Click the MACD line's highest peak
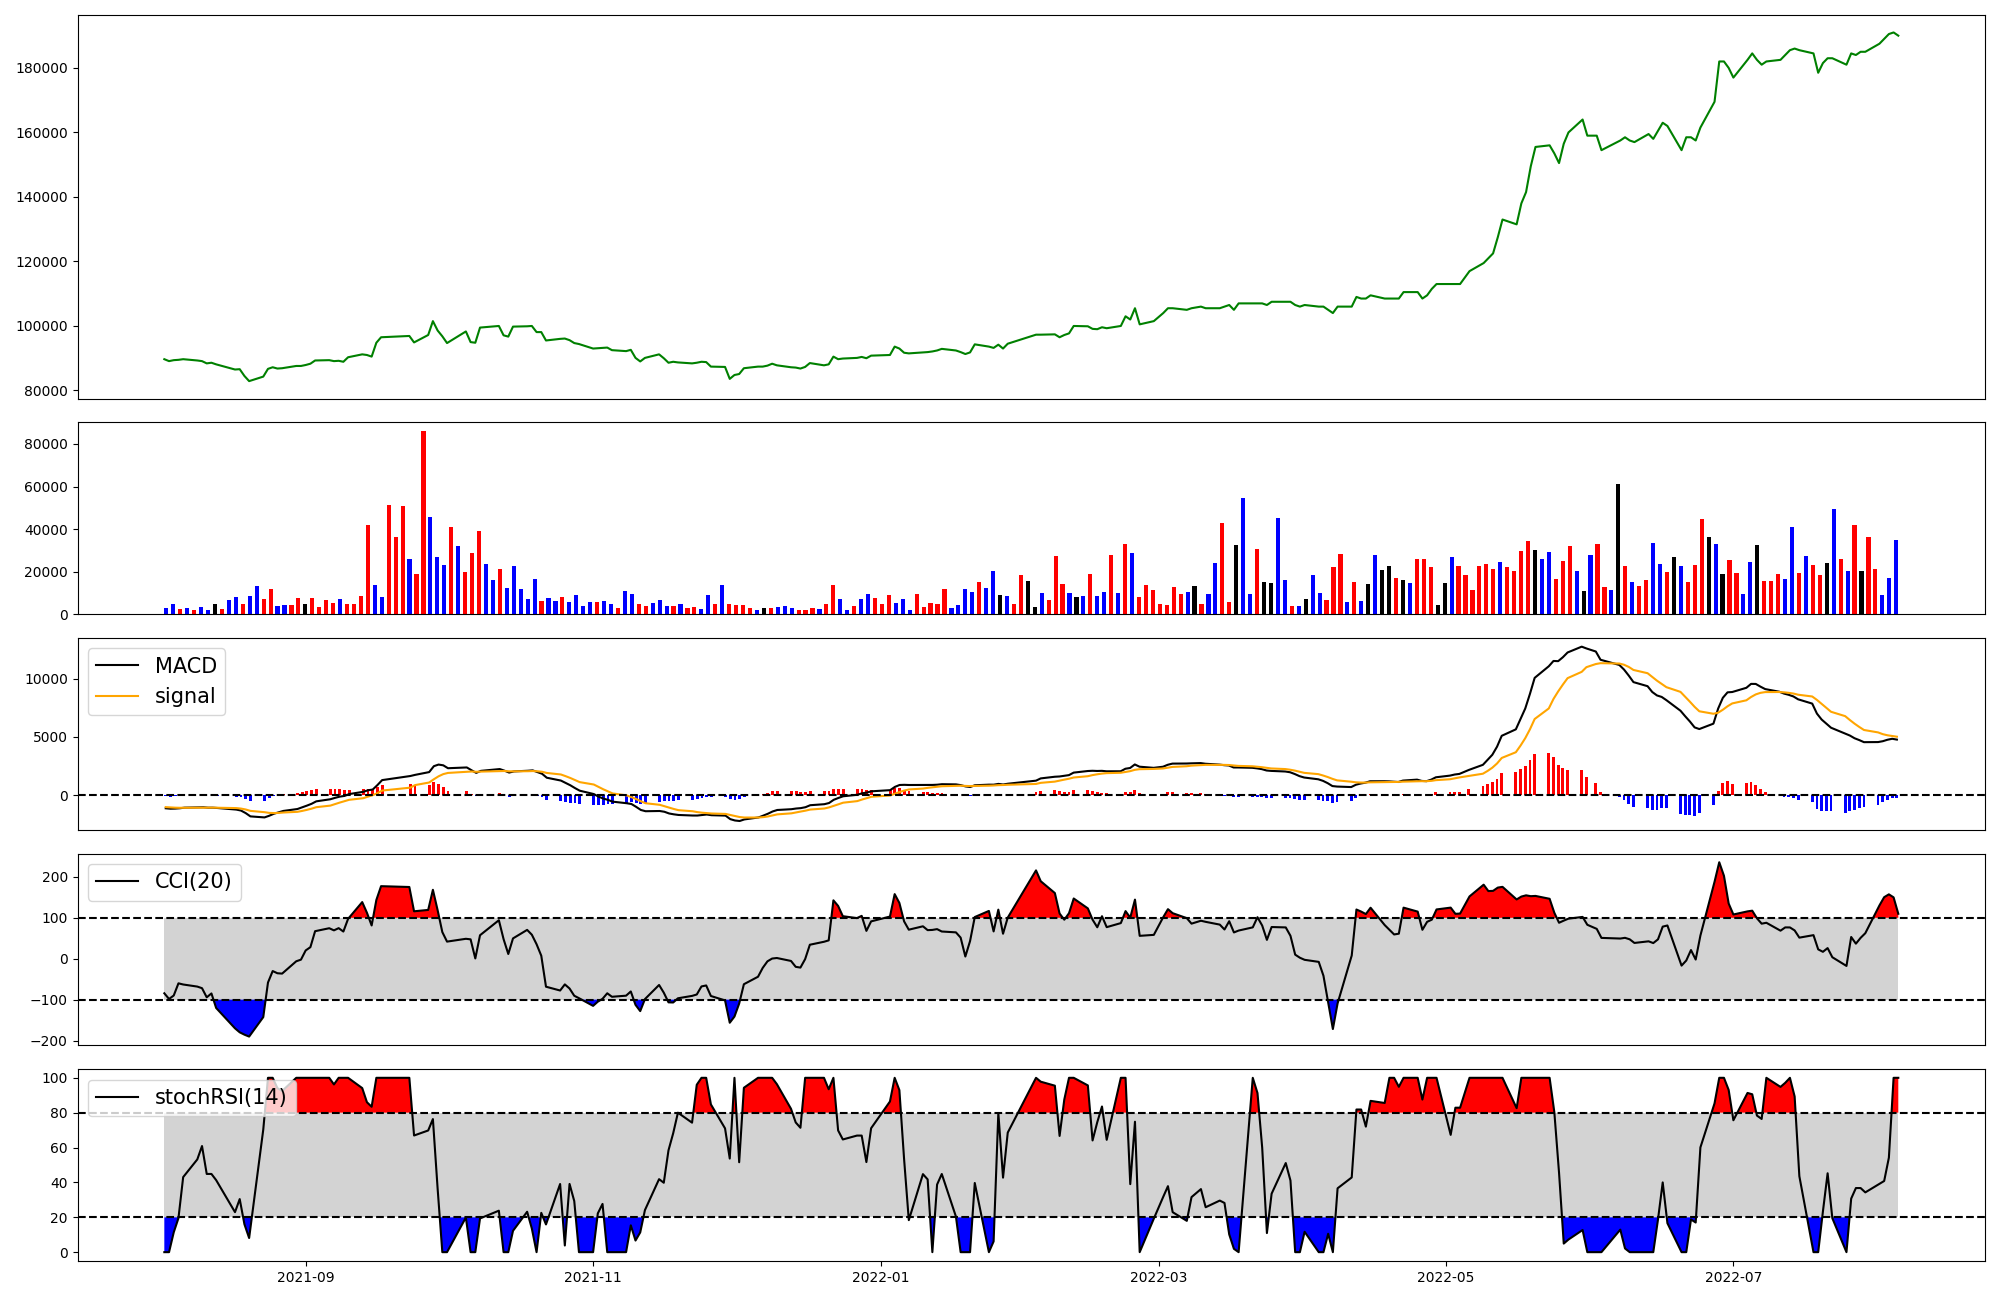 tap(1581, 647)
